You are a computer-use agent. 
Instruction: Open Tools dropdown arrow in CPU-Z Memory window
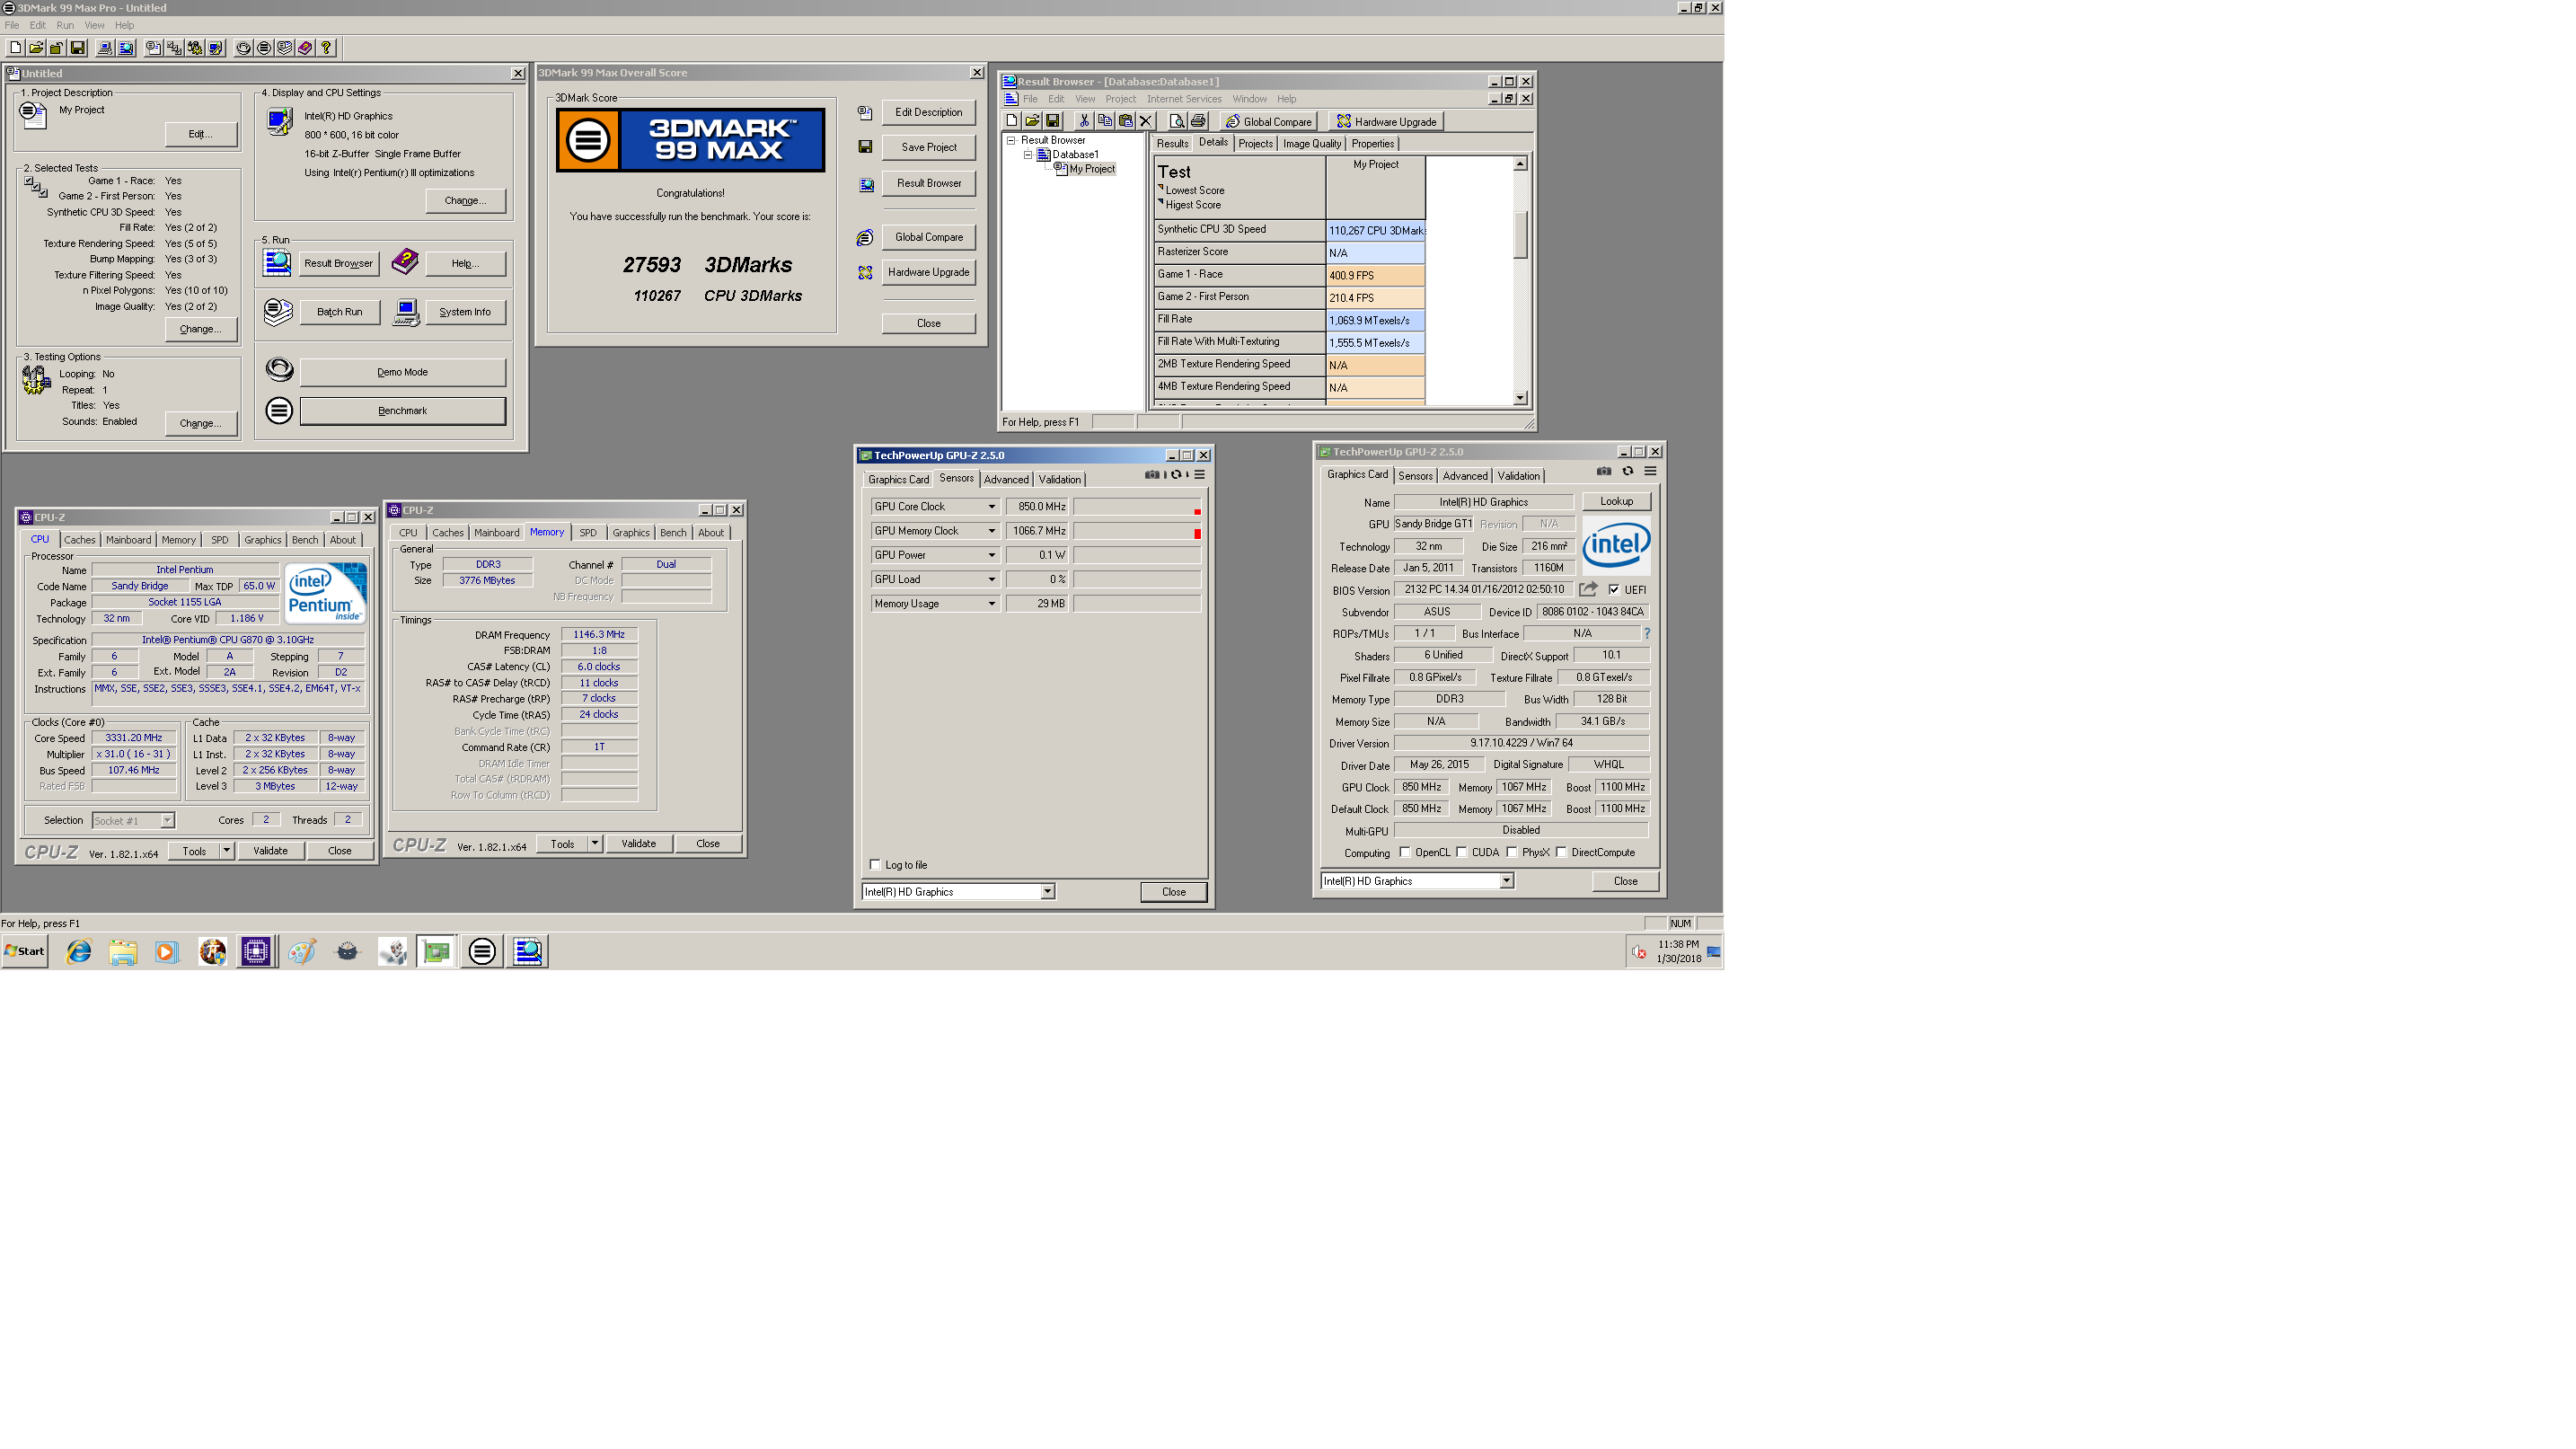pos(595,844)
